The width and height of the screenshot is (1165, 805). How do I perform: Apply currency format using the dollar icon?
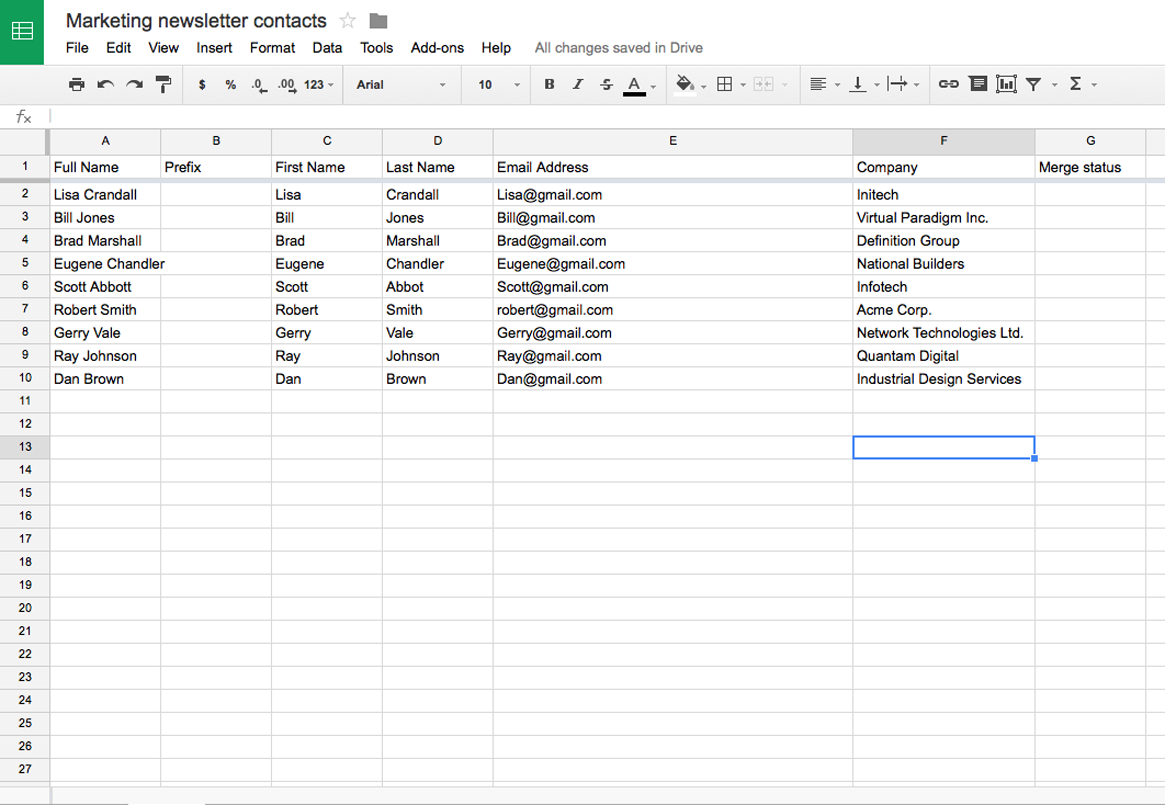[x=202, y=84]
